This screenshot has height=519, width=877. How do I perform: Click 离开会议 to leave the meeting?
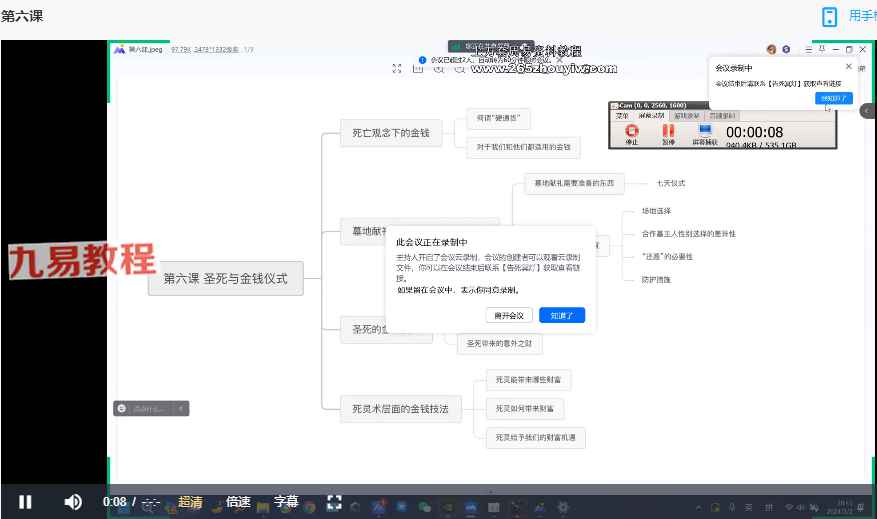pyautogui.click(x=509, y=315)
